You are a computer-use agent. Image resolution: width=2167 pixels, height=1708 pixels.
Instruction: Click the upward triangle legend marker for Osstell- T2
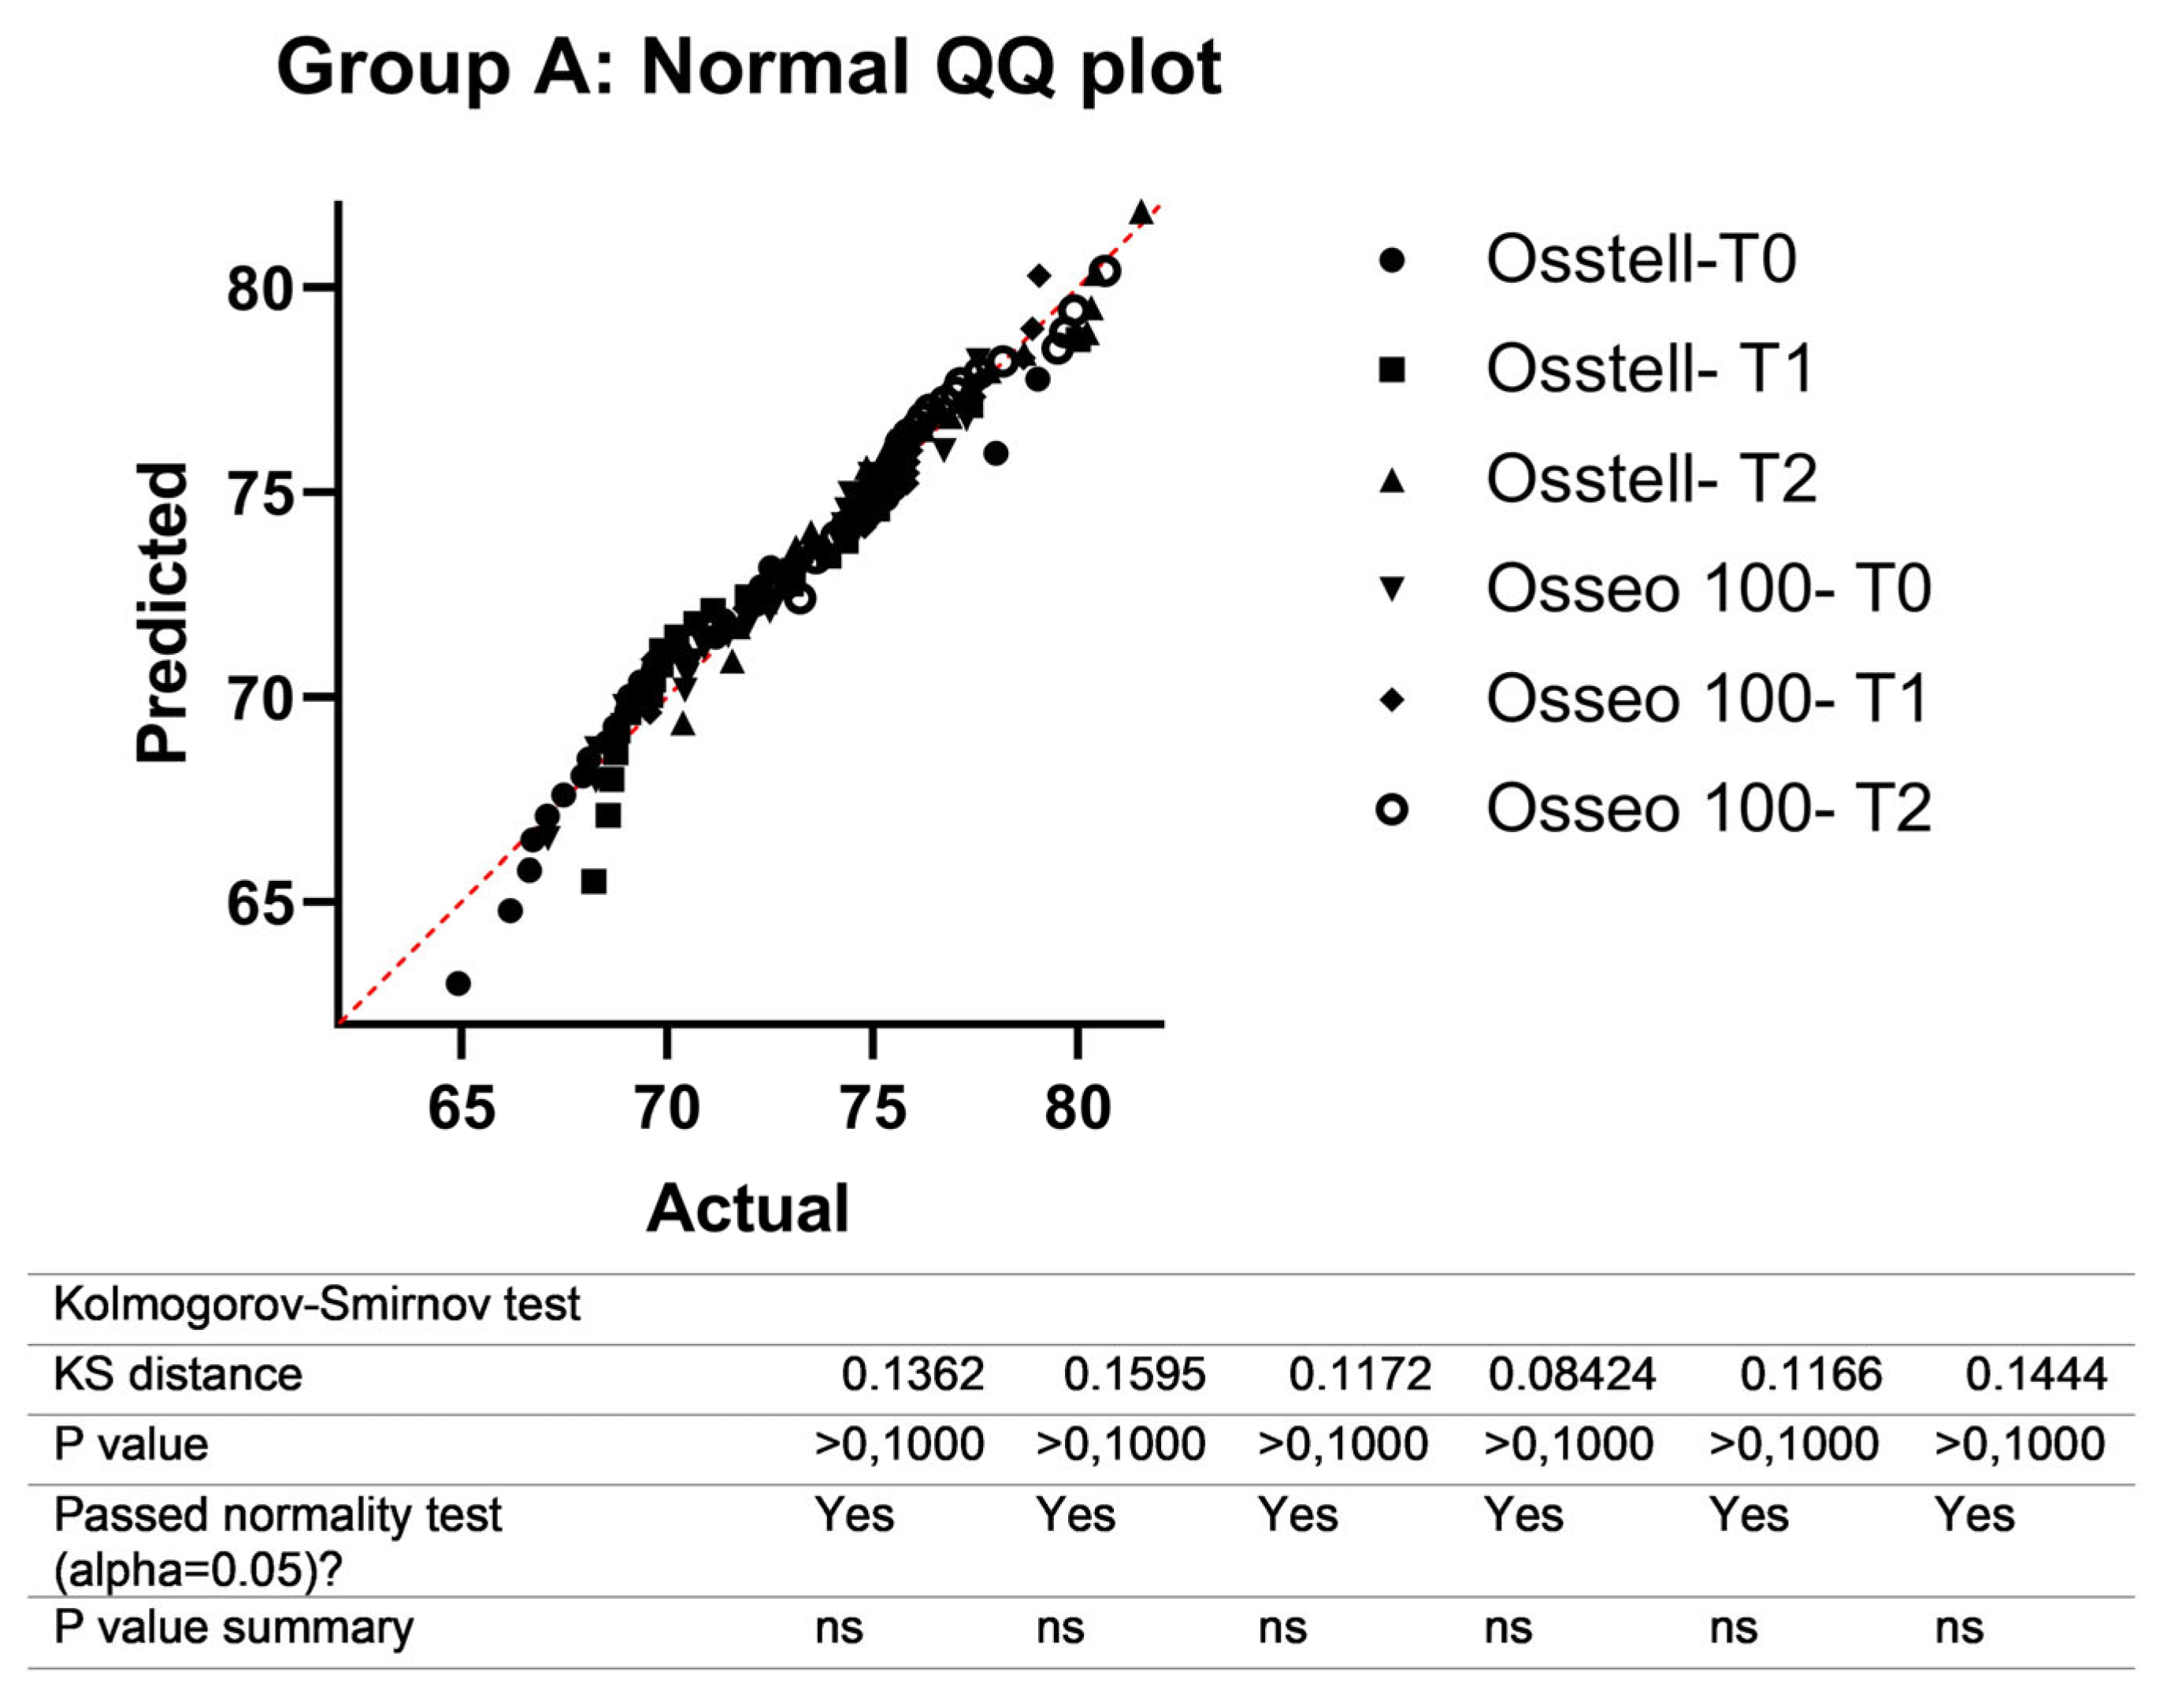point(1391,481)
